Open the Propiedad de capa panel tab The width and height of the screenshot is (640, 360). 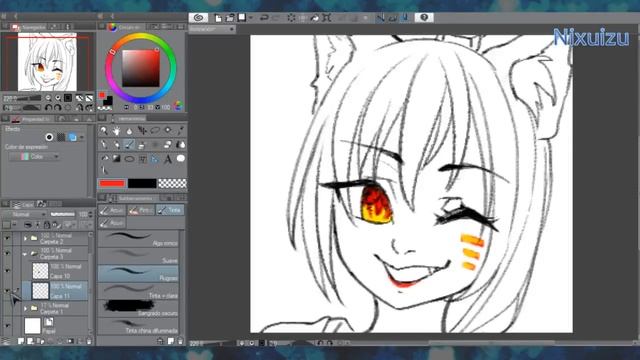31,119
